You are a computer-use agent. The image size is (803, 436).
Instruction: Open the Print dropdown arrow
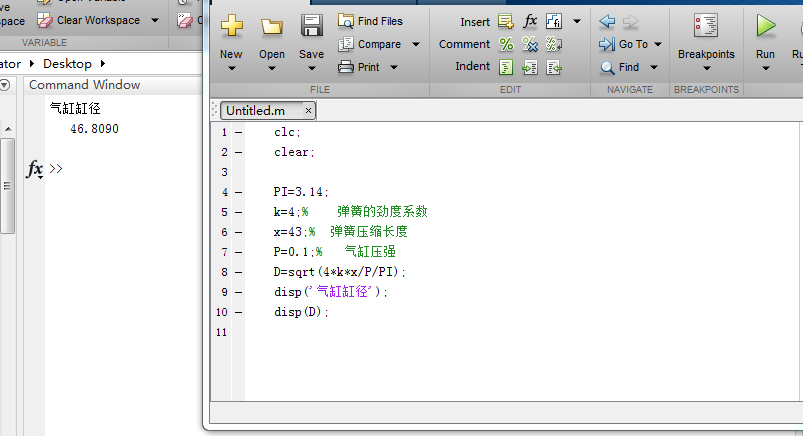[394, 67]
